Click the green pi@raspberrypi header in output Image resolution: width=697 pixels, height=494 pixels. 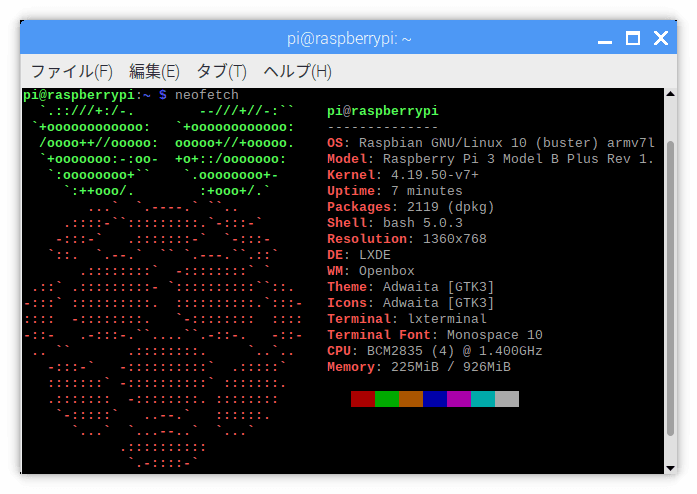pos(383,111)
